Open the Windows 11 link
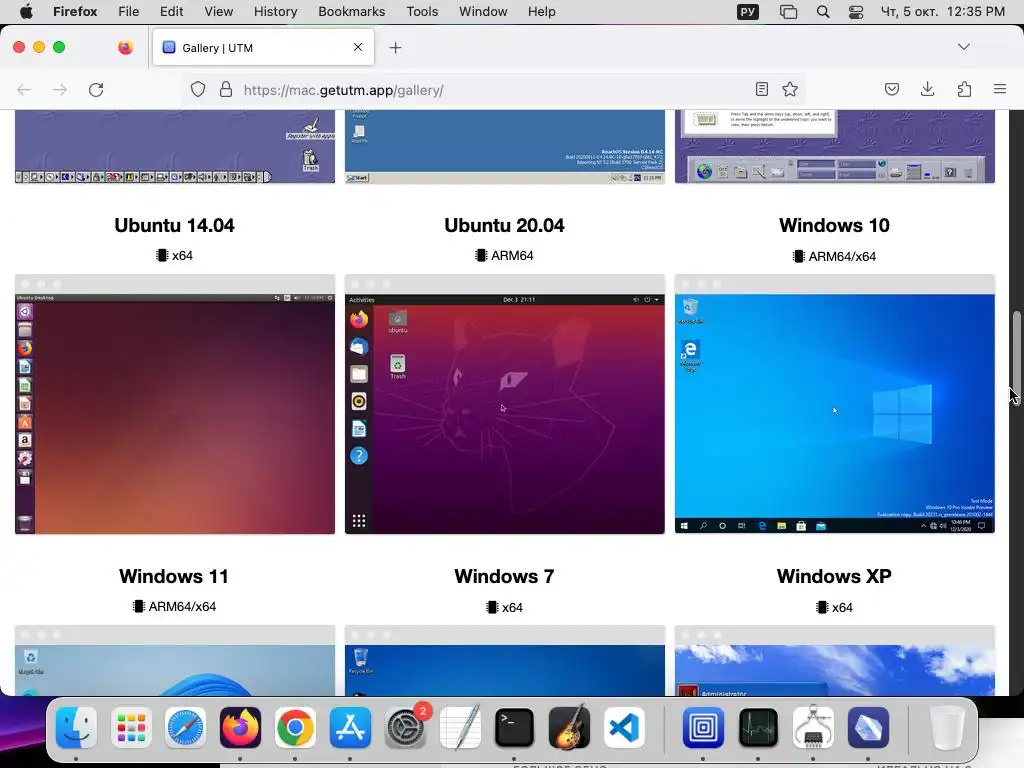The width and height of the screenshot is (1024, 768). click(x=174, y=576)
